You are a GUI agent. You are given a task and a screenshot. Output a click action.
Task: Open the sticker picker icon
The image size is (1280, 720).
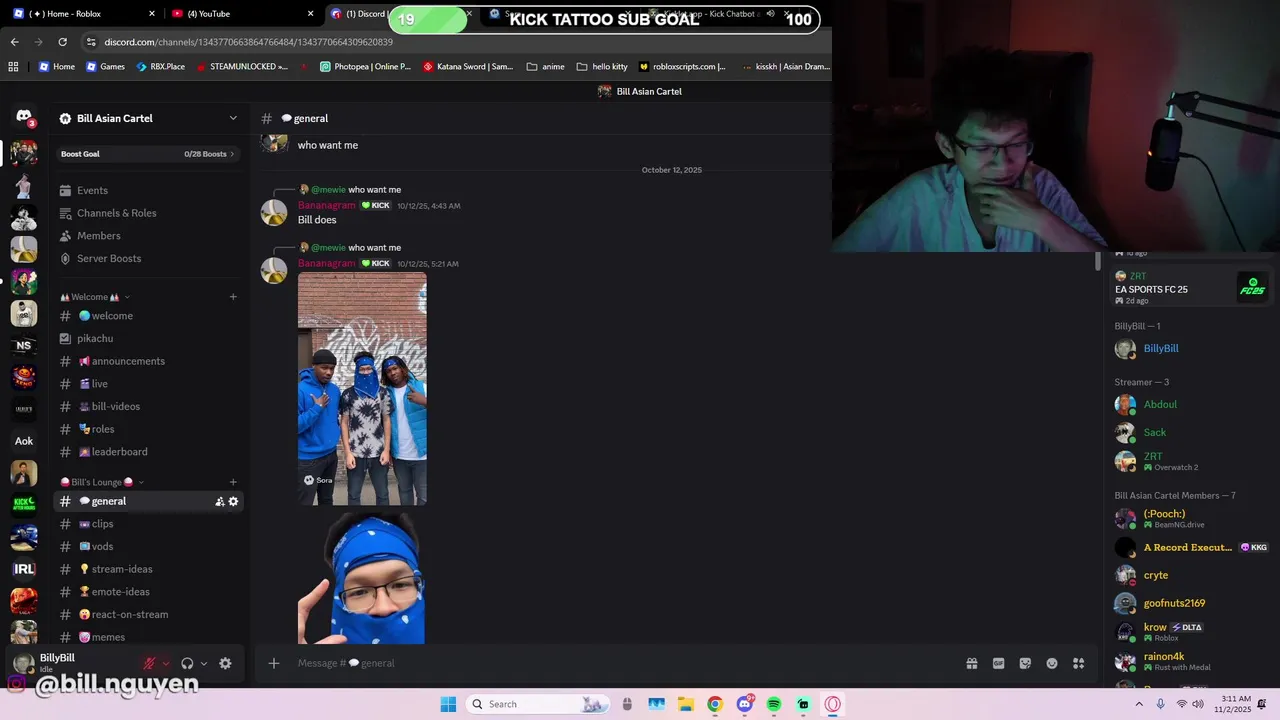click(x=1025, y=663)
